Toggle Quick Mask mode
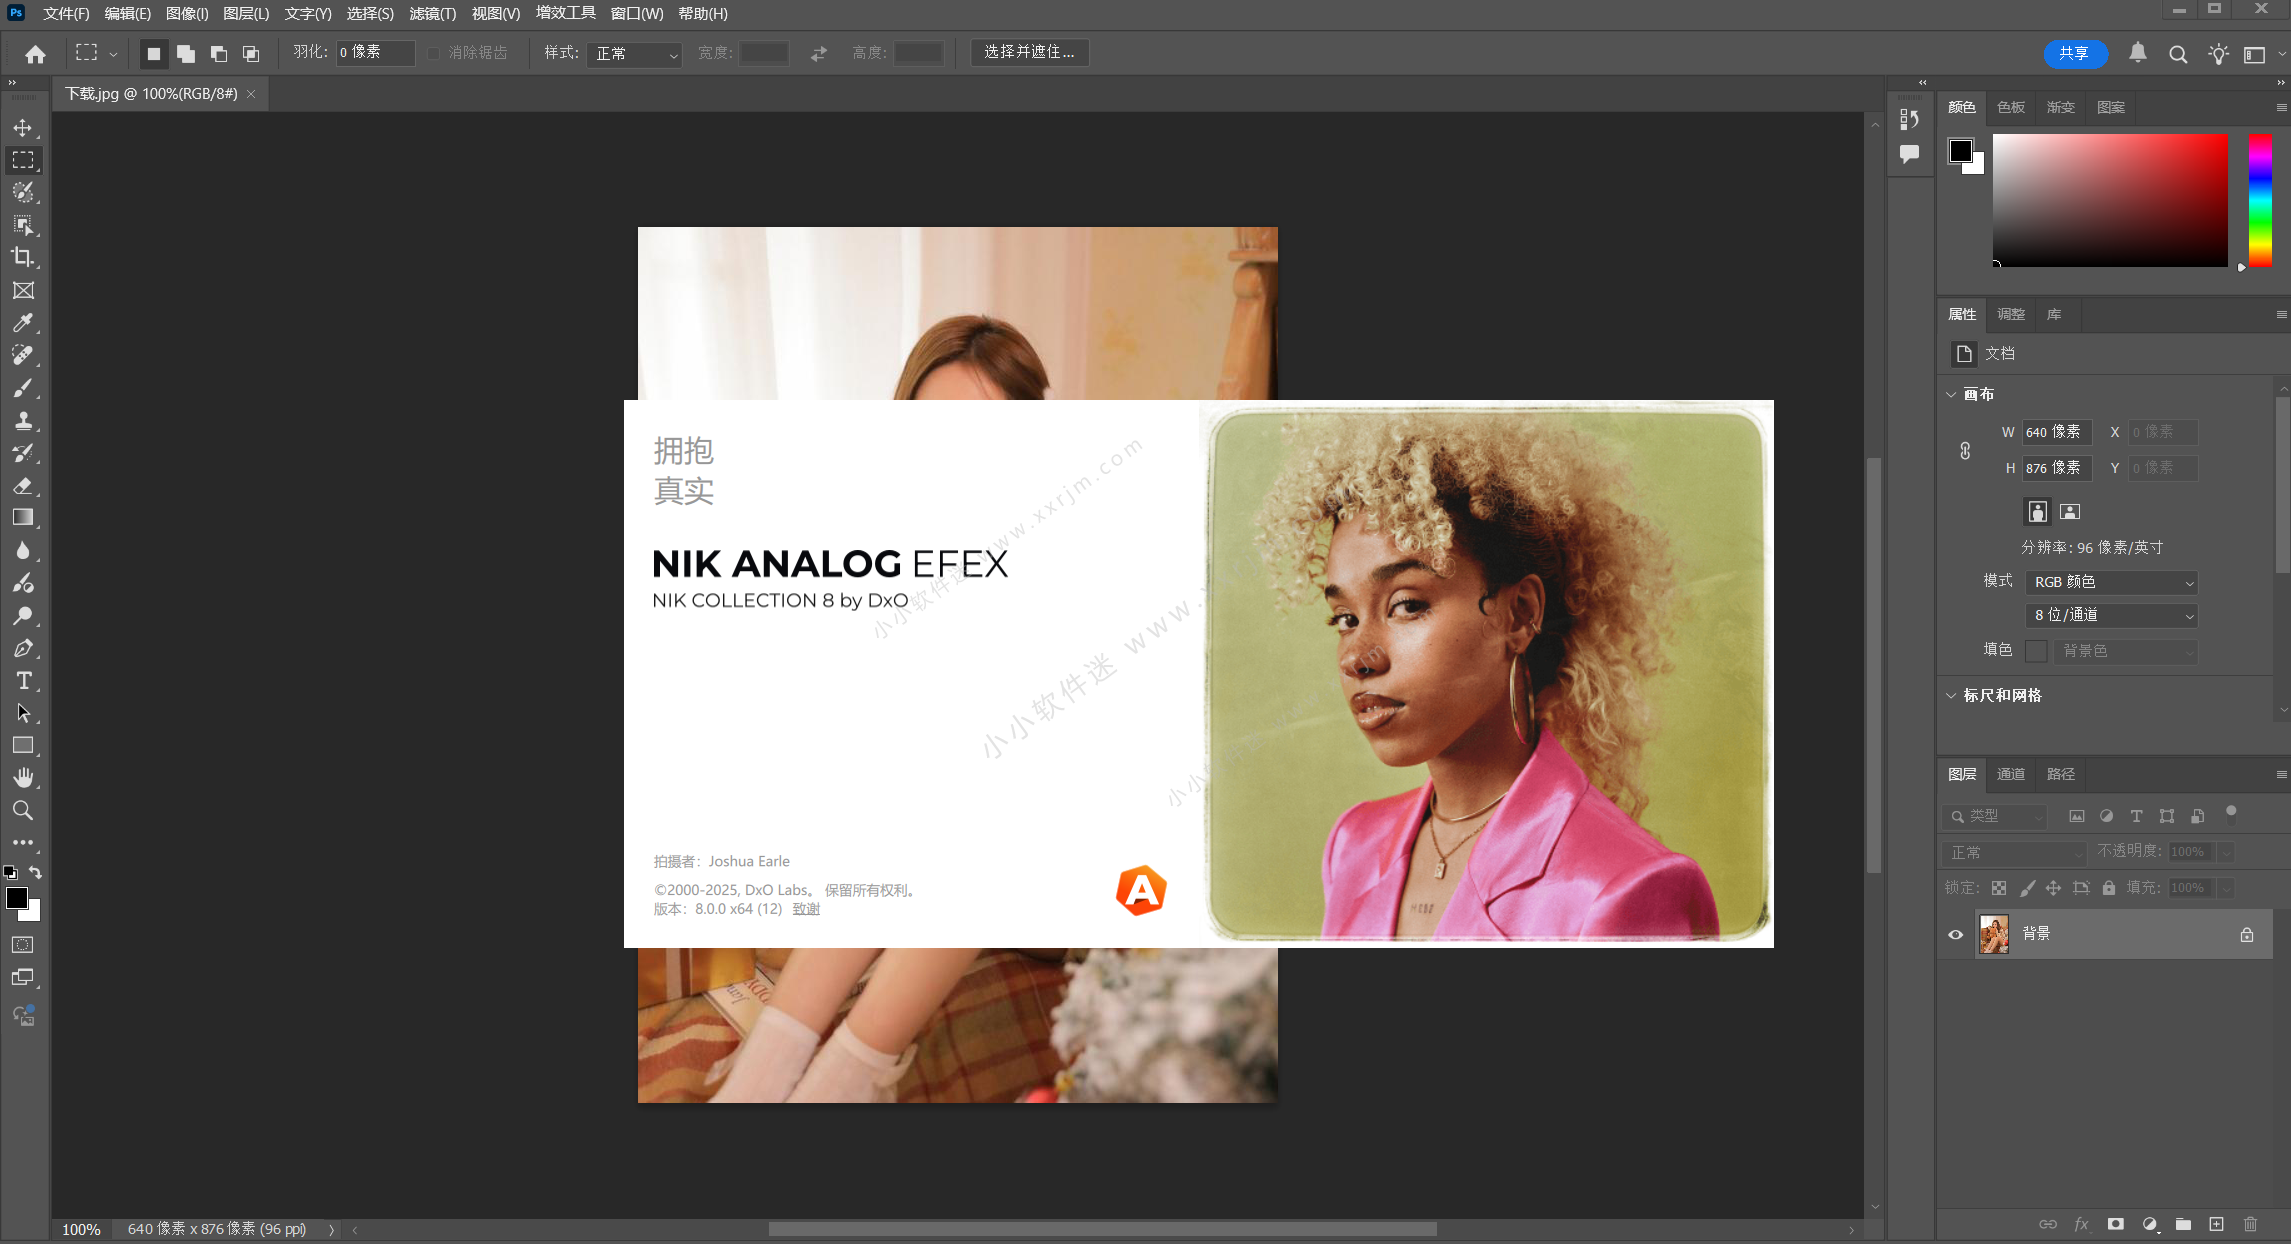Image resolution: width=2291 pixels, height=1244 pixels. click(x=23, y=945)
